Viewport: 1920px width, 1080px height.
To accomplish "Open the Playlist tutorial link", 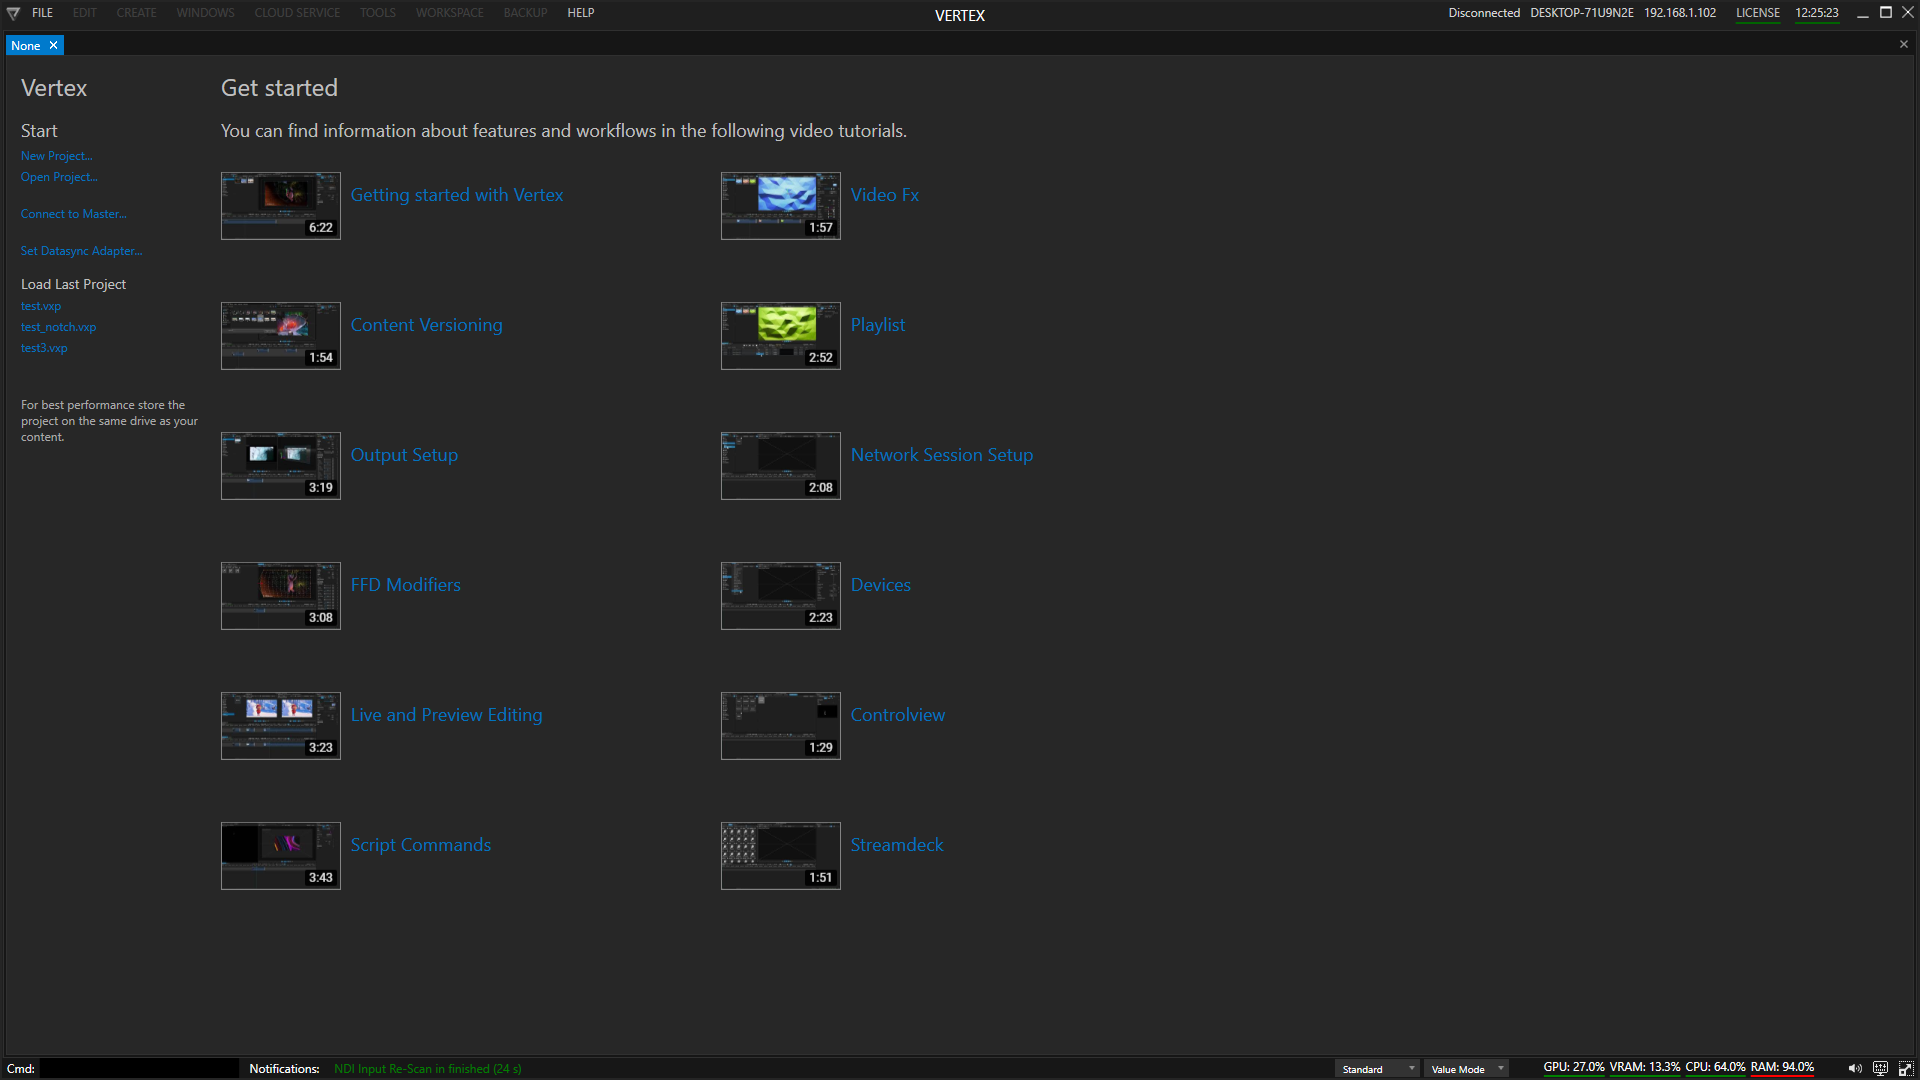I will [x=878, y=325].
